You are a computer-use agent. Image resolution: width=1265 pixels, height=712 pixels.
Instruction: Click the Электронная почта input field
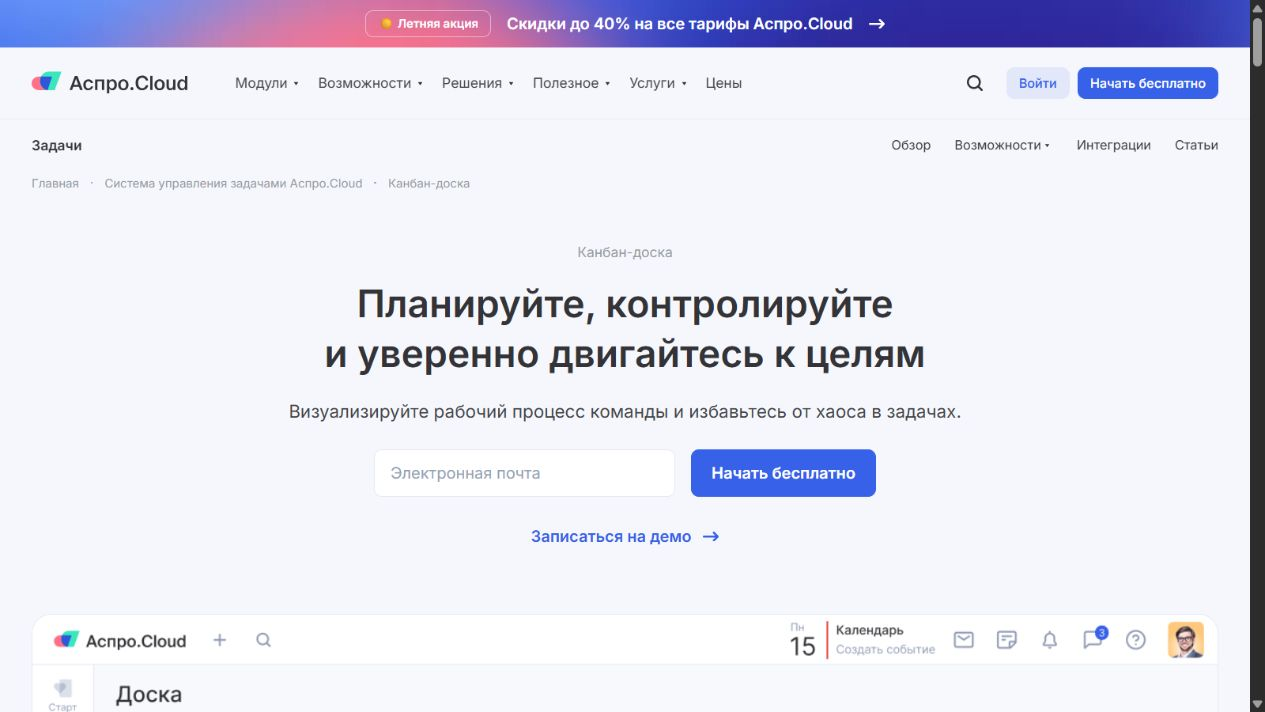pos(525,473)
